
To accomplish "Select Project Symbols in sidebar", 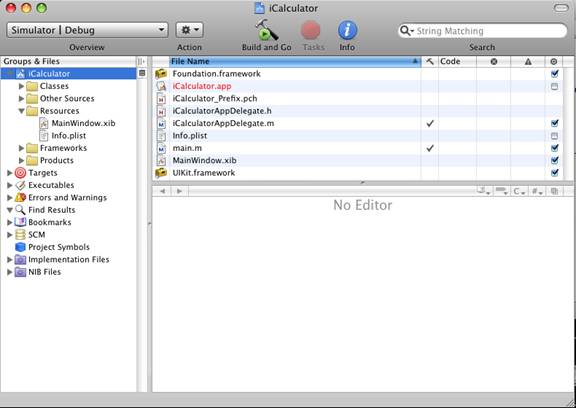I will [59, 247].
